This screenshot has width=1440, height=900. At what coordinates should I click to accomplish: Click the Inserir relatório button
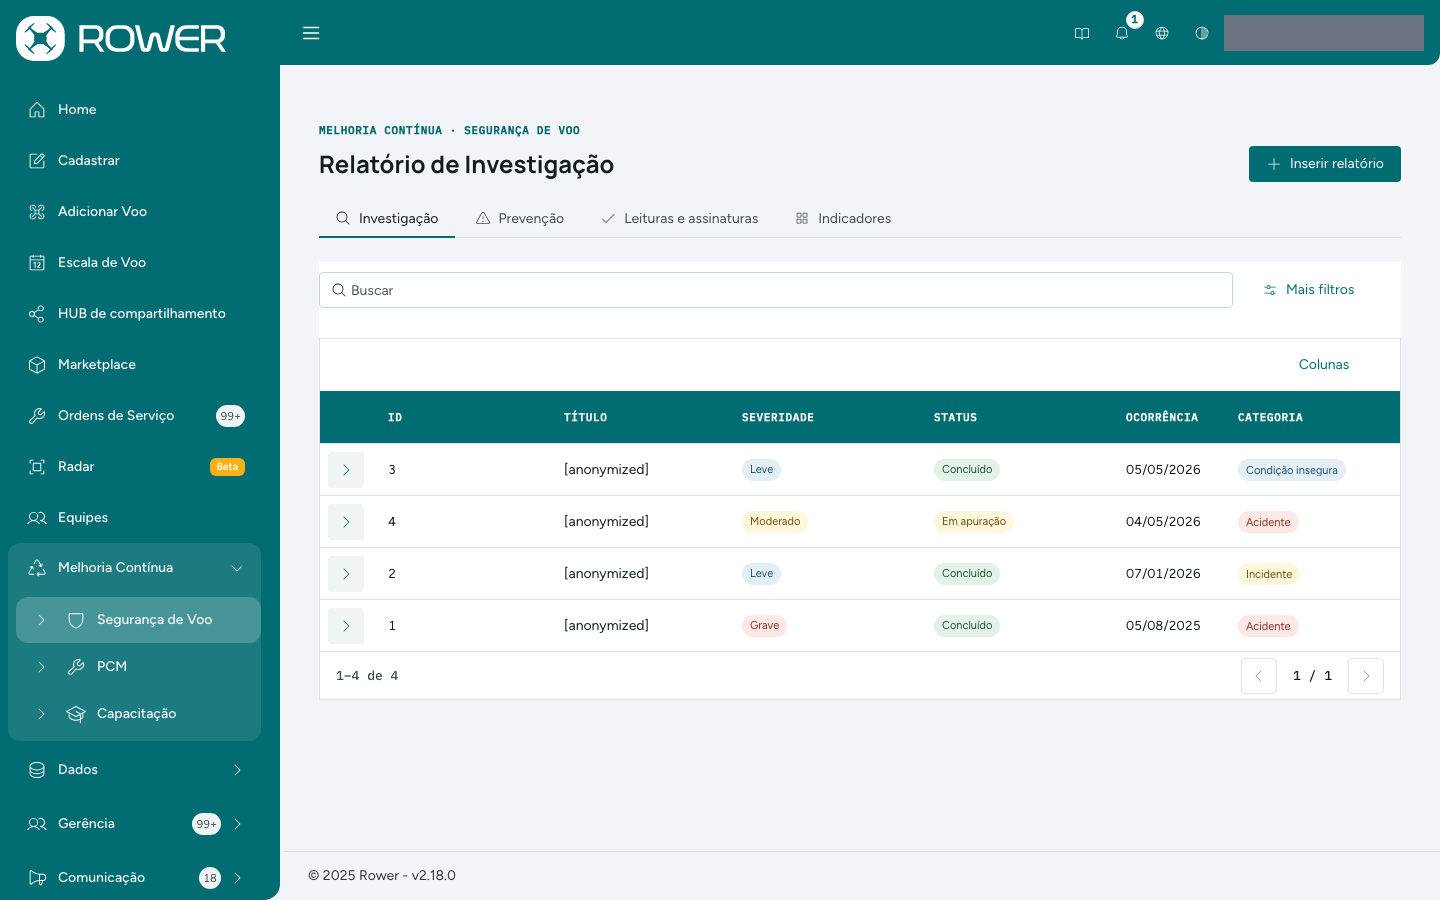point(1324,164)
